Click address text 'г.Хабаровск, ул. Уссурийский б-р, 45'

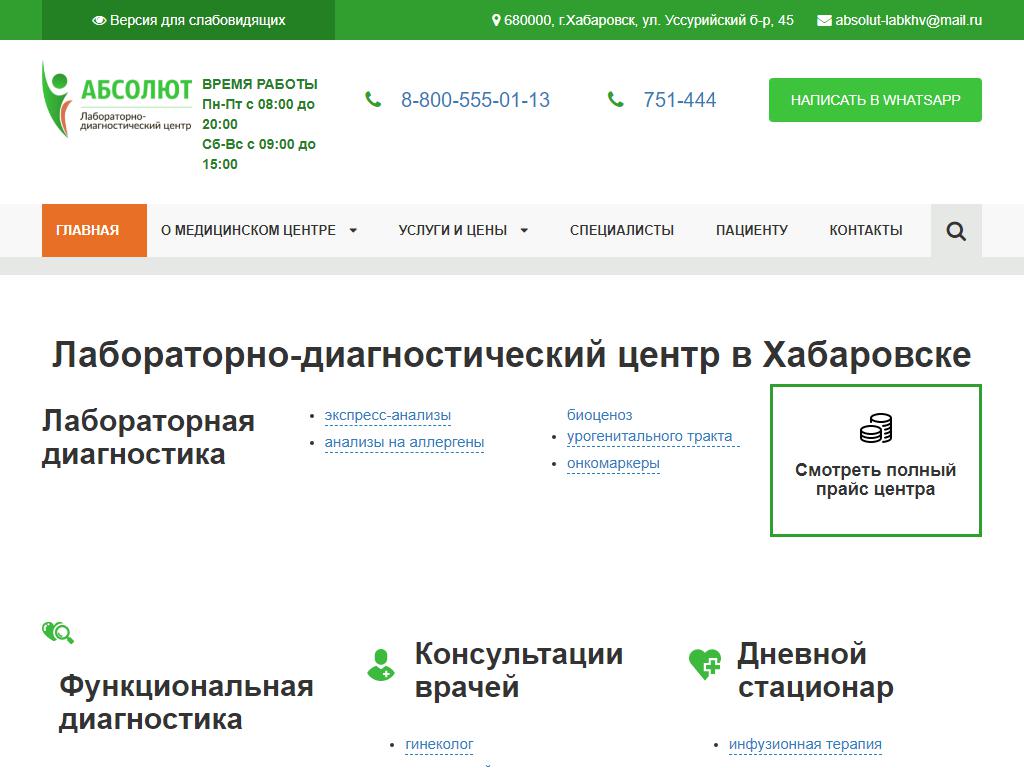click(676, 20)
